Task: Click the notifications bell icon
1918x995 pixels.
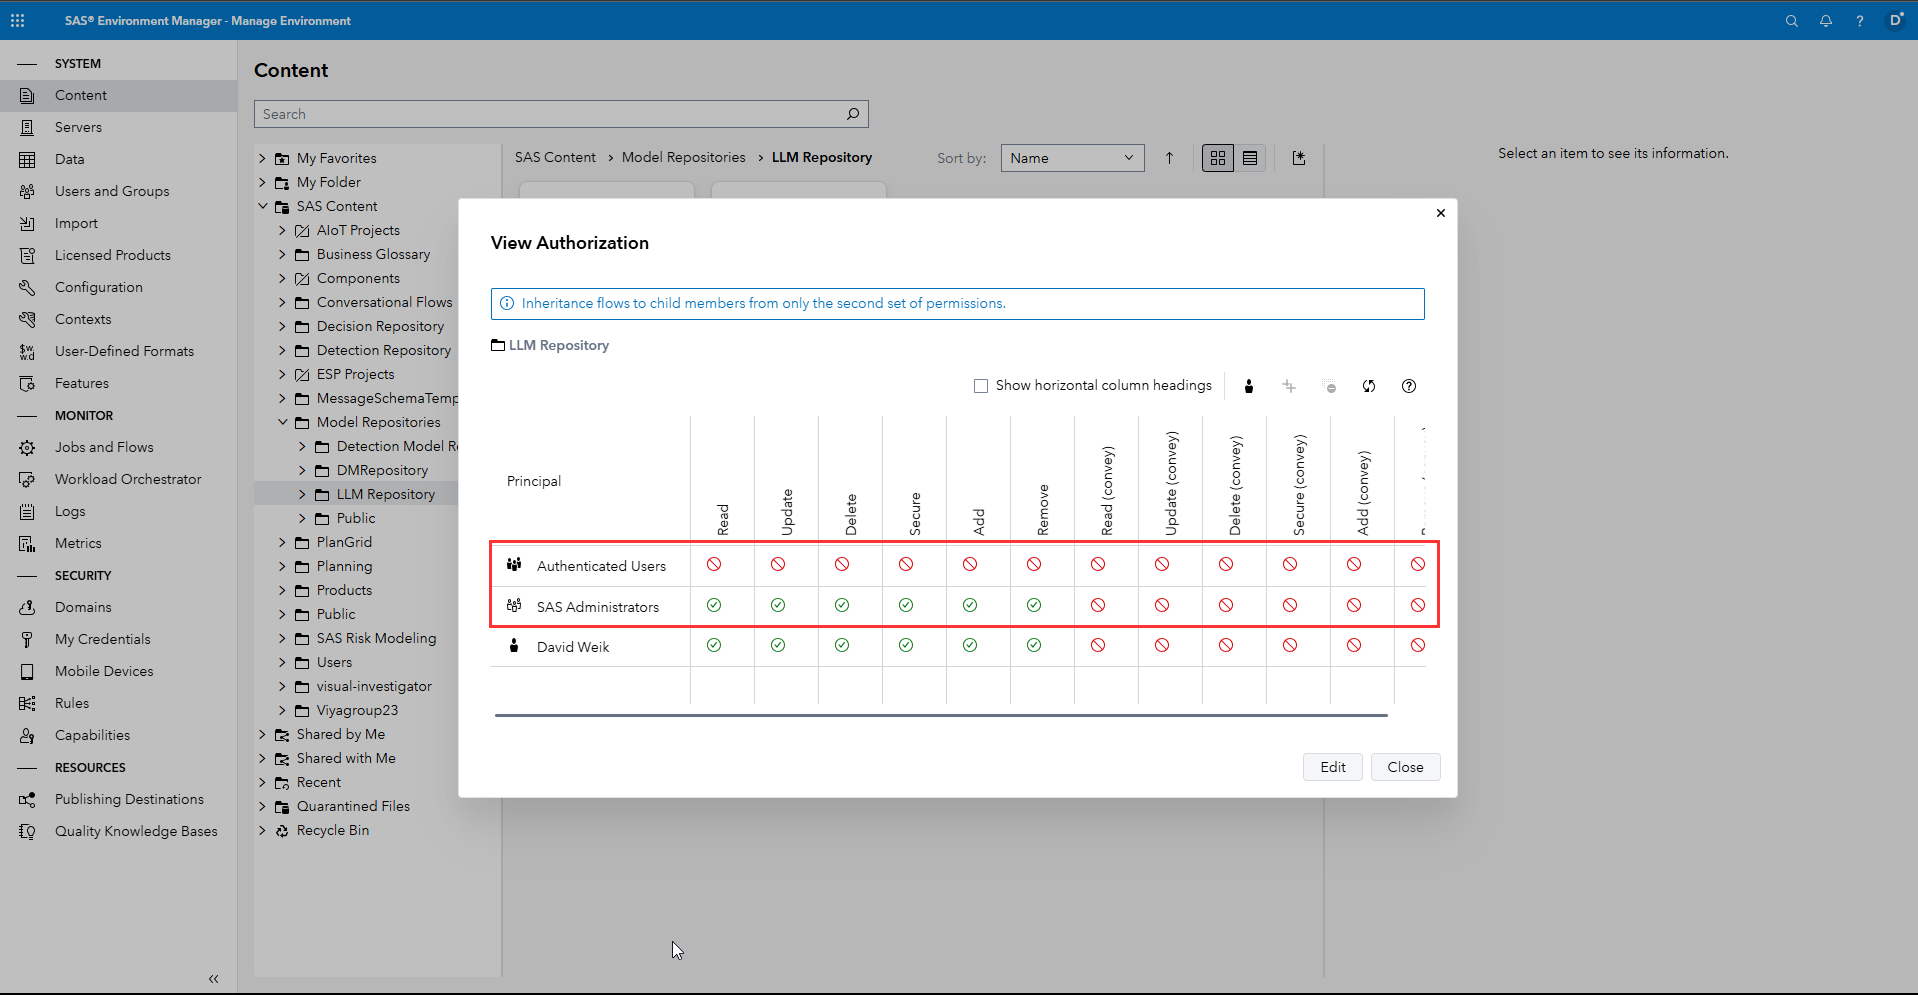Action: tap(1825, 21)
